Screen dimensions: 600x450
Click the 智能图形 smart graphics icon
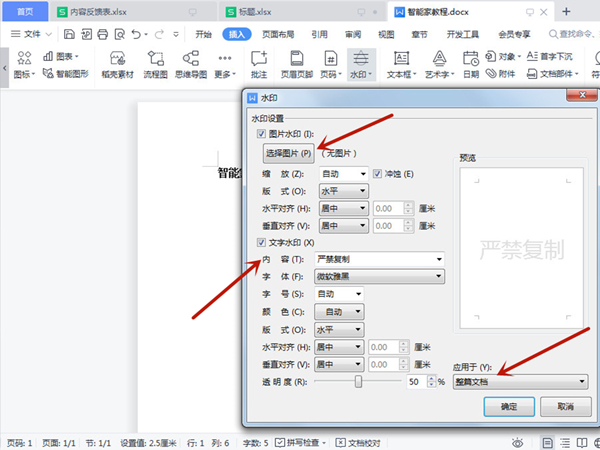point(67,73)
